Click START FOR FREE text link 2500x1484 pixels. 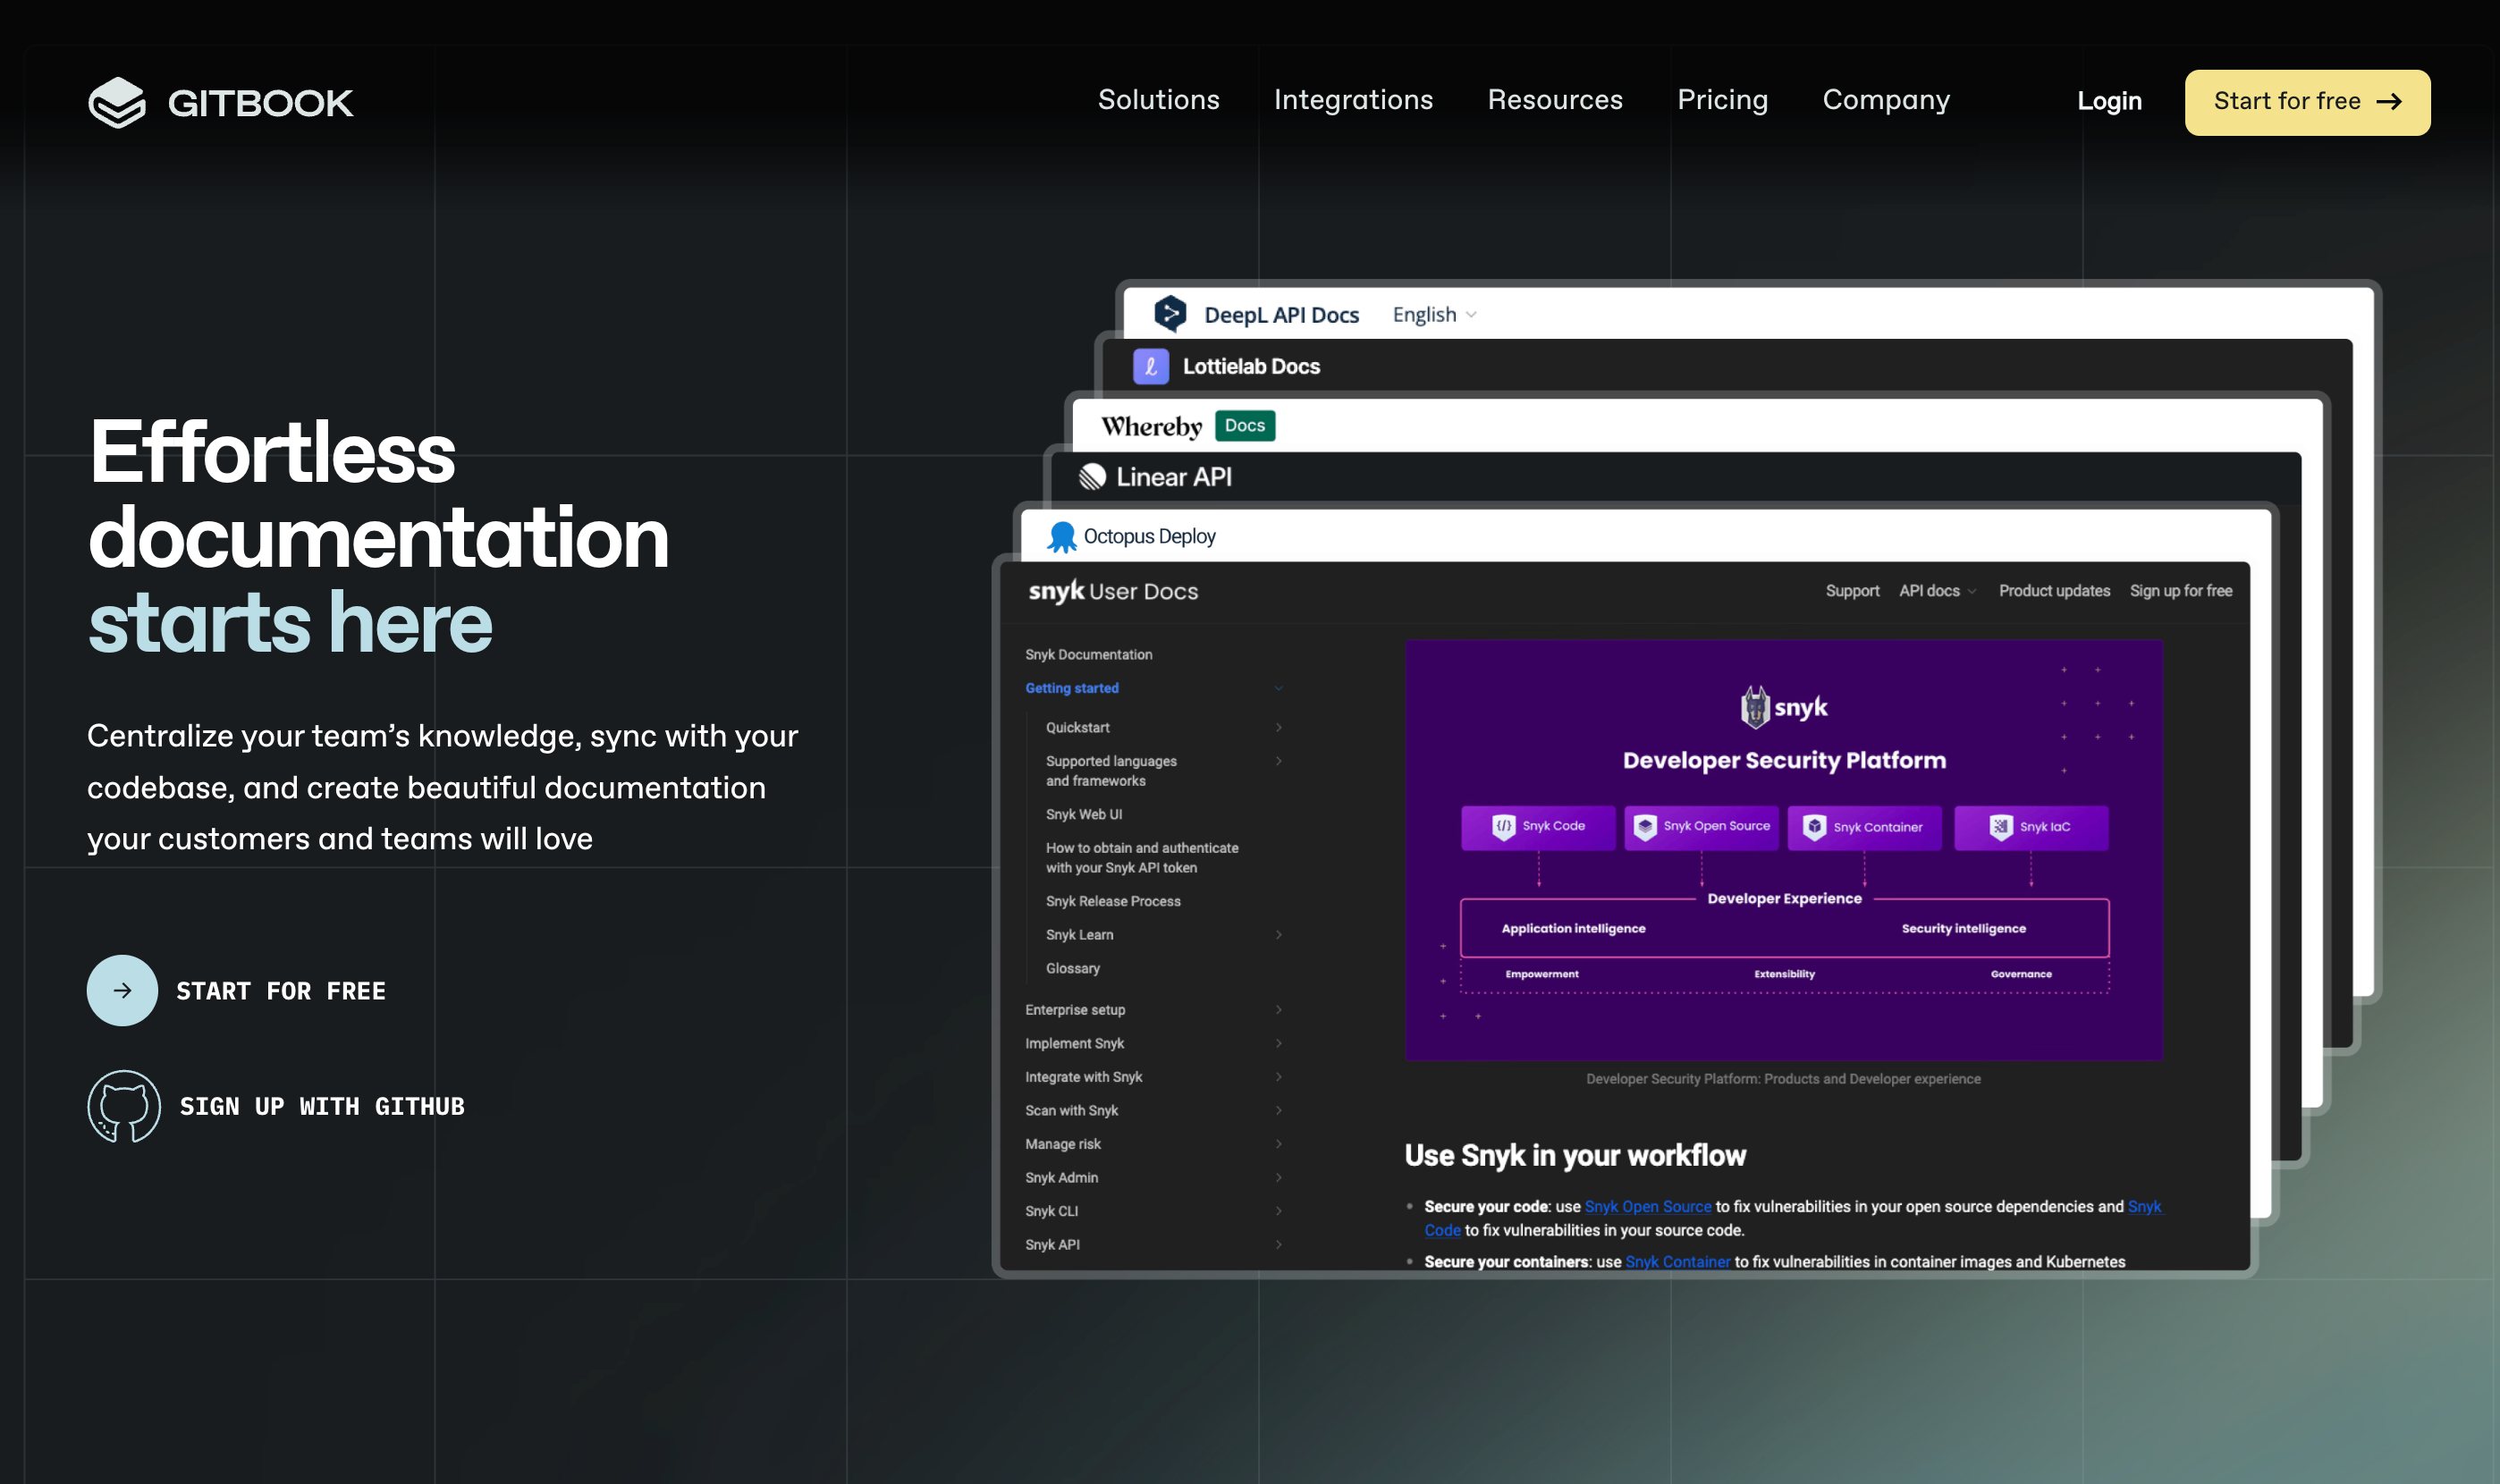click(281, 991)
